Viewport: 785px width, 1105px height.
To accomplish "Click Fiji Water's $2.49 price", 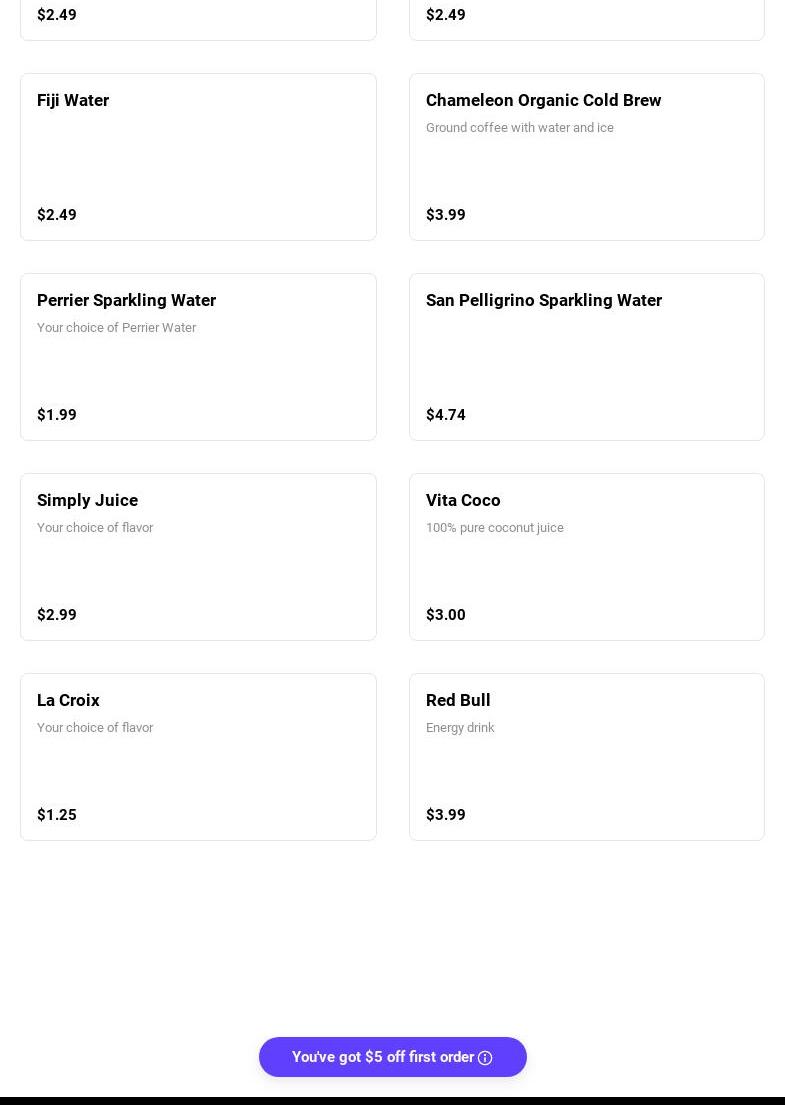I will point(57,215).
